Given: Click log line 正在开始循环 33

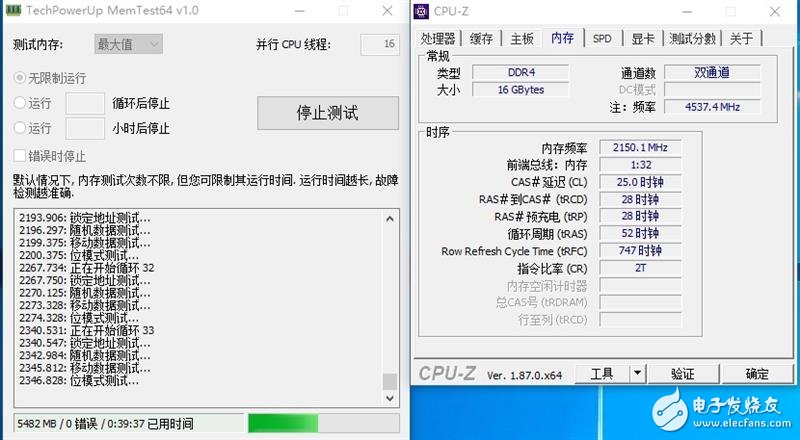Looking at the screenshot, I should (x=87, y=330).
